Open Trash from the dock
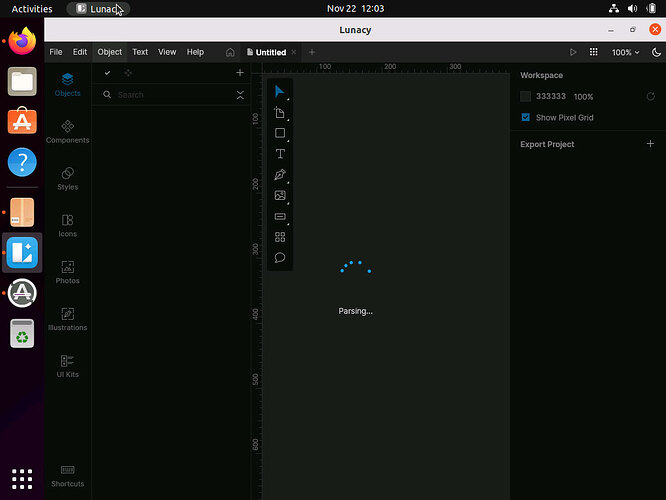This screenshot has height=500, width=666. pyautogui.click(x=22, y=333)
